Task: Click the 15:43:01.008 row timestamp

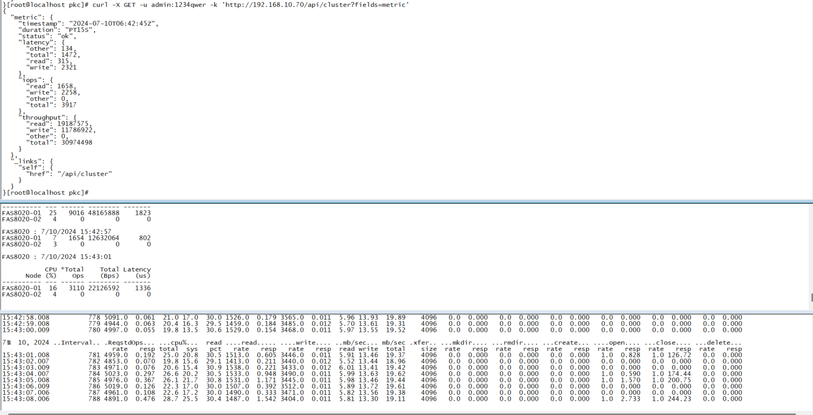Action: click(x=26, y=355)
